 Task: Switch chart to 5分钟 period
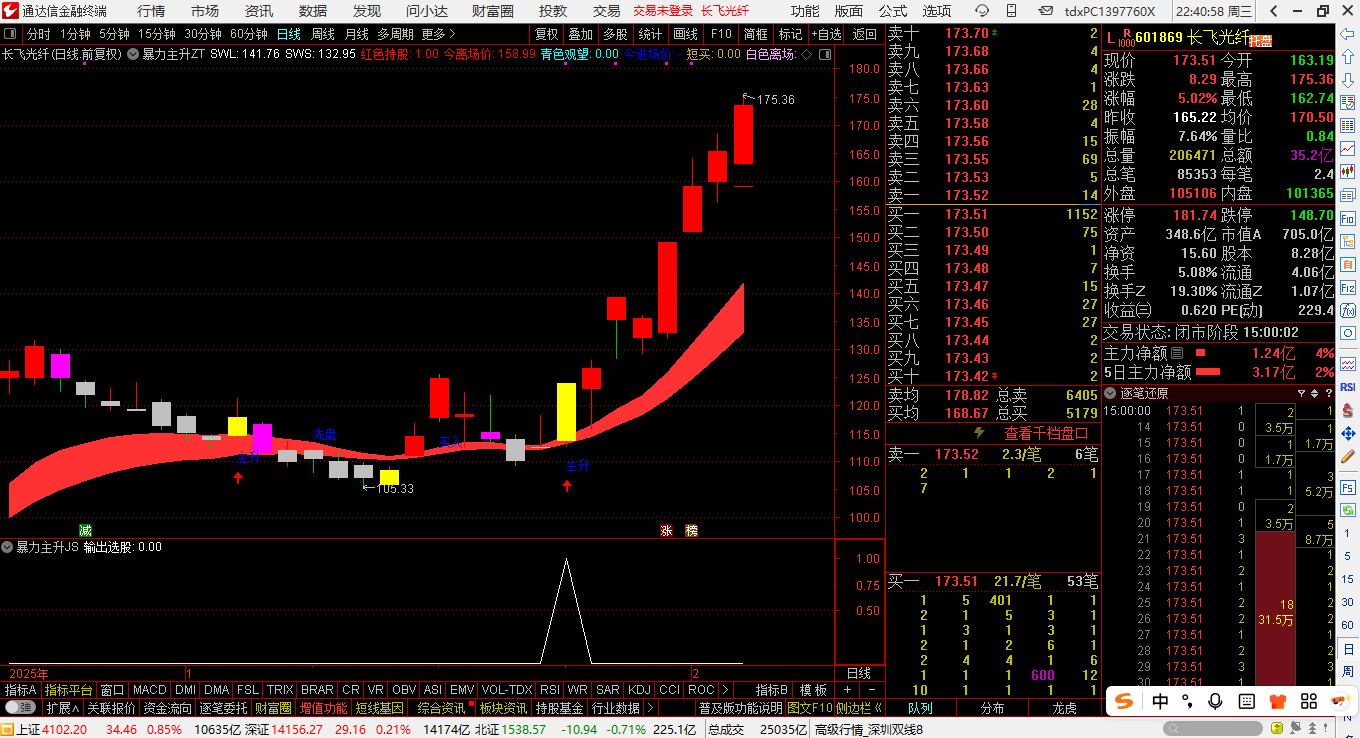[x=114, y=34]
